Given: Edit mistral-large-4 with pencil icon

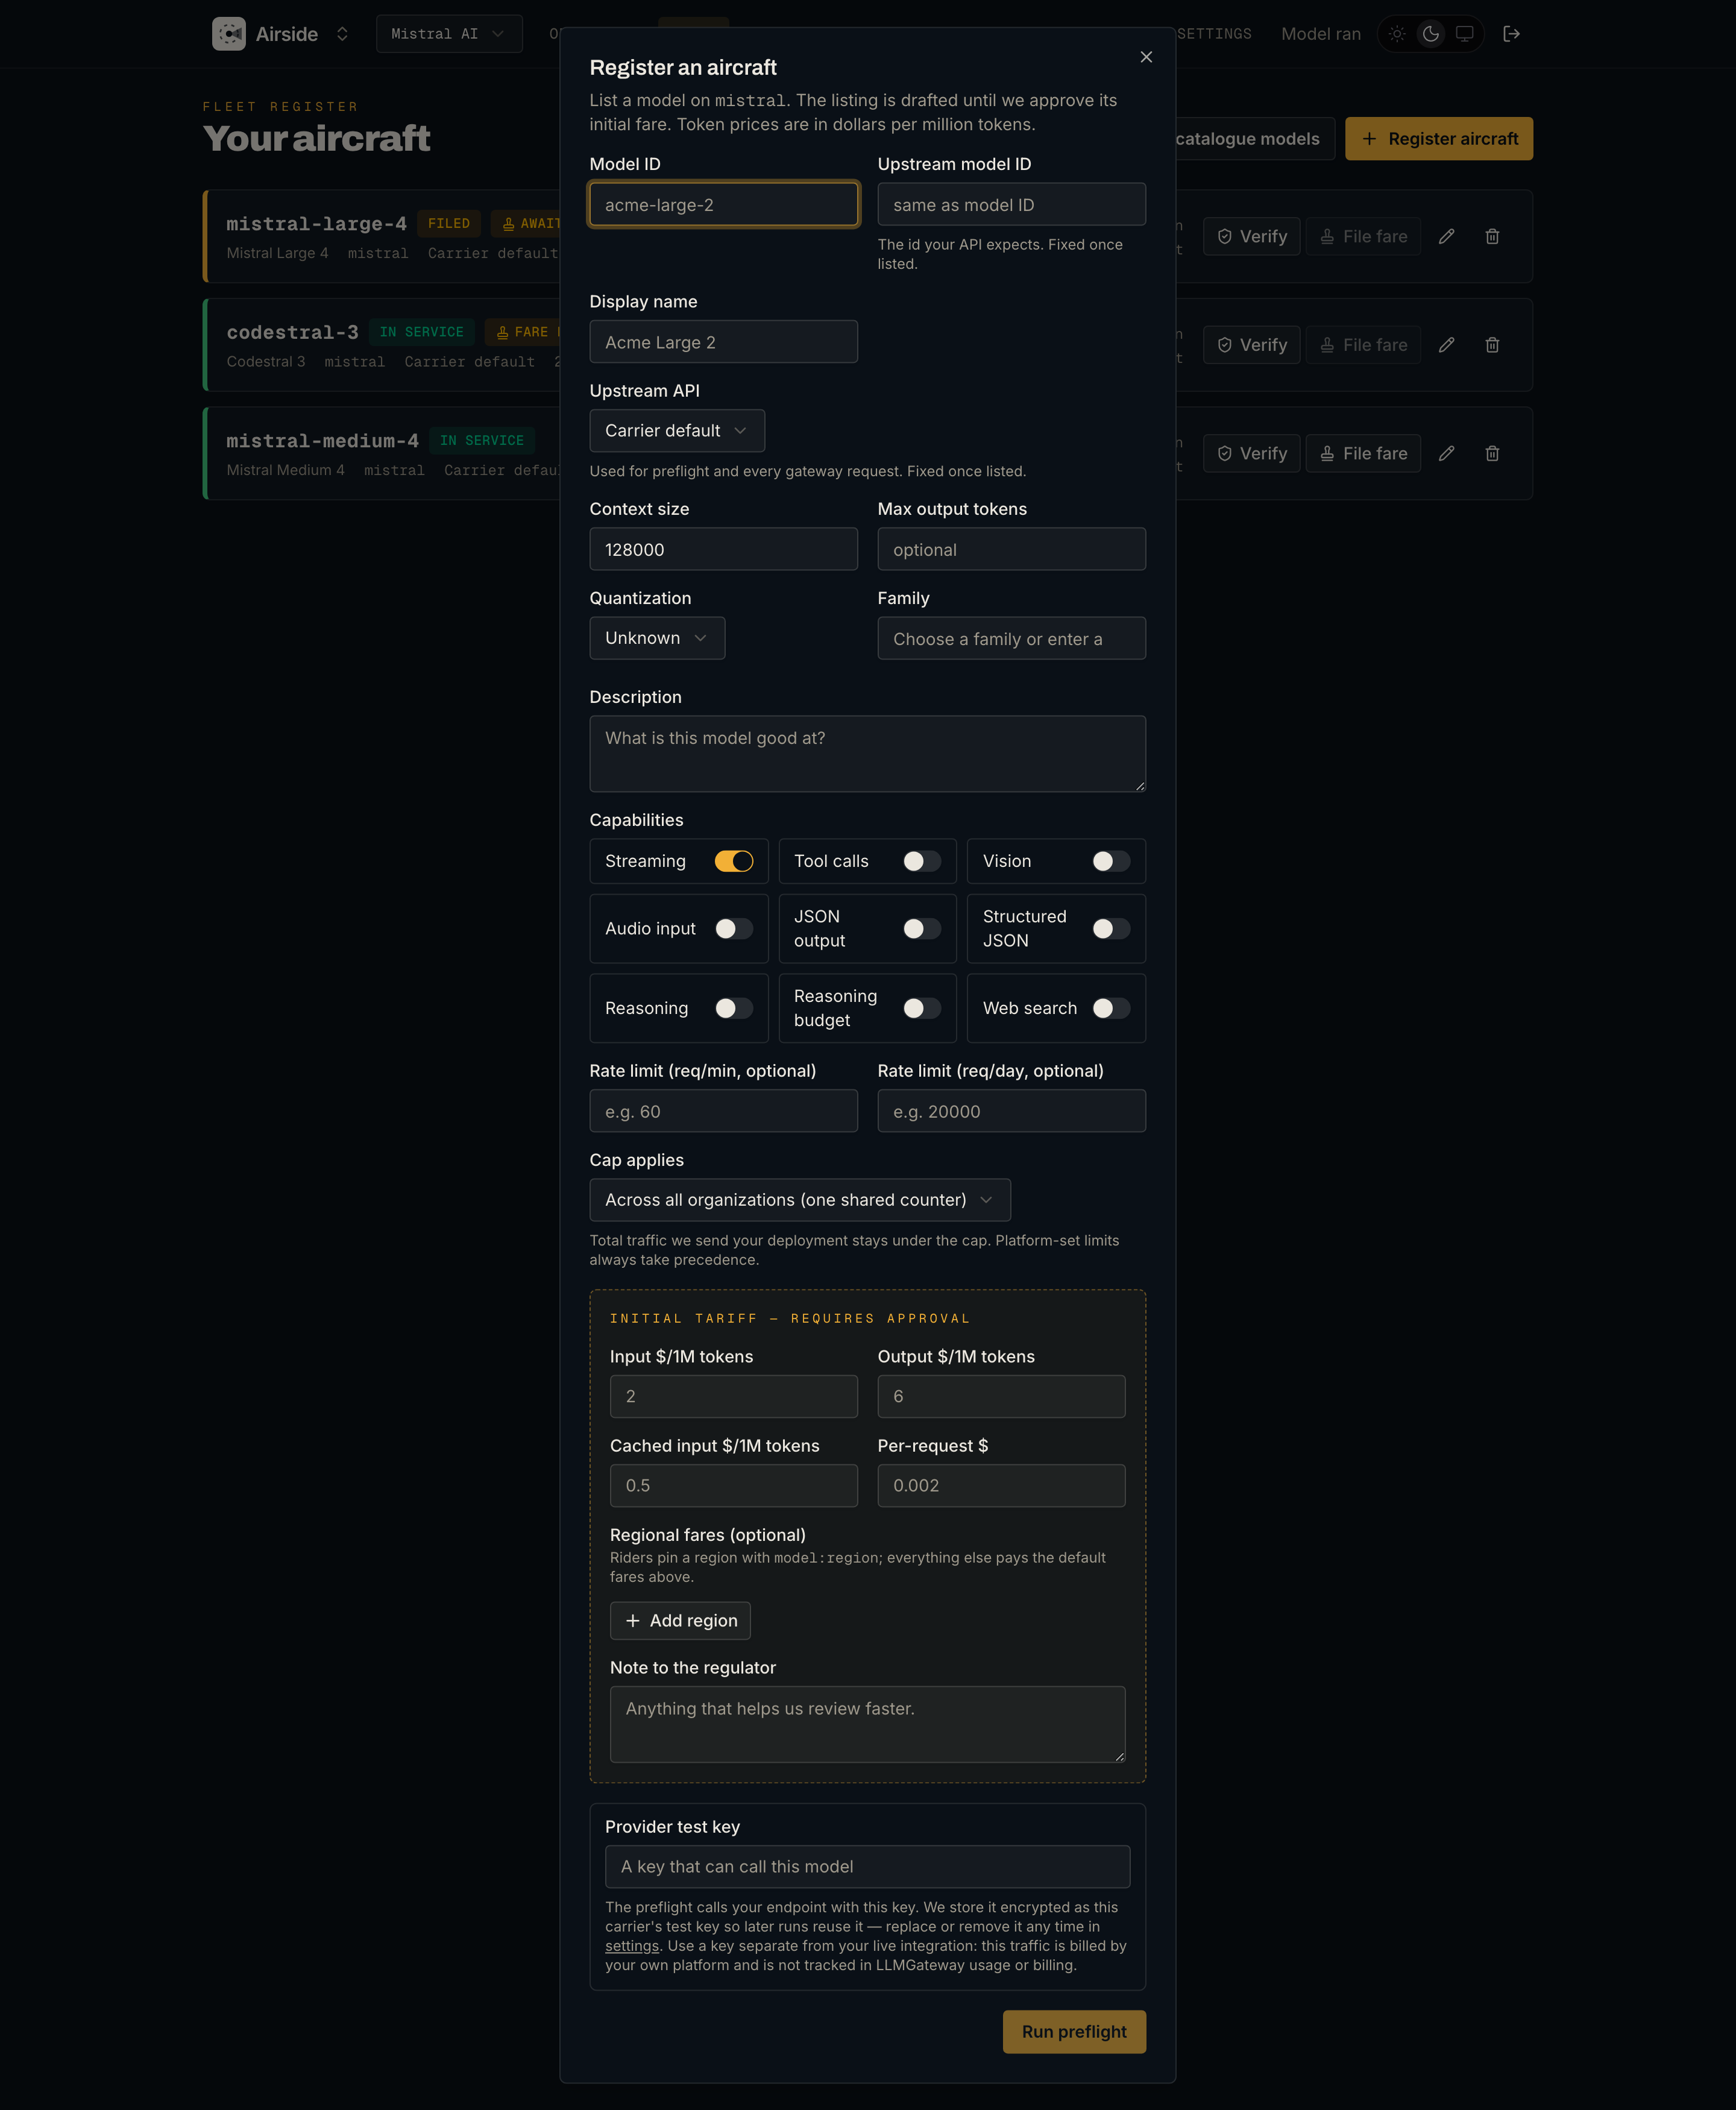Looking at the screenshot, I should 1446,236.
